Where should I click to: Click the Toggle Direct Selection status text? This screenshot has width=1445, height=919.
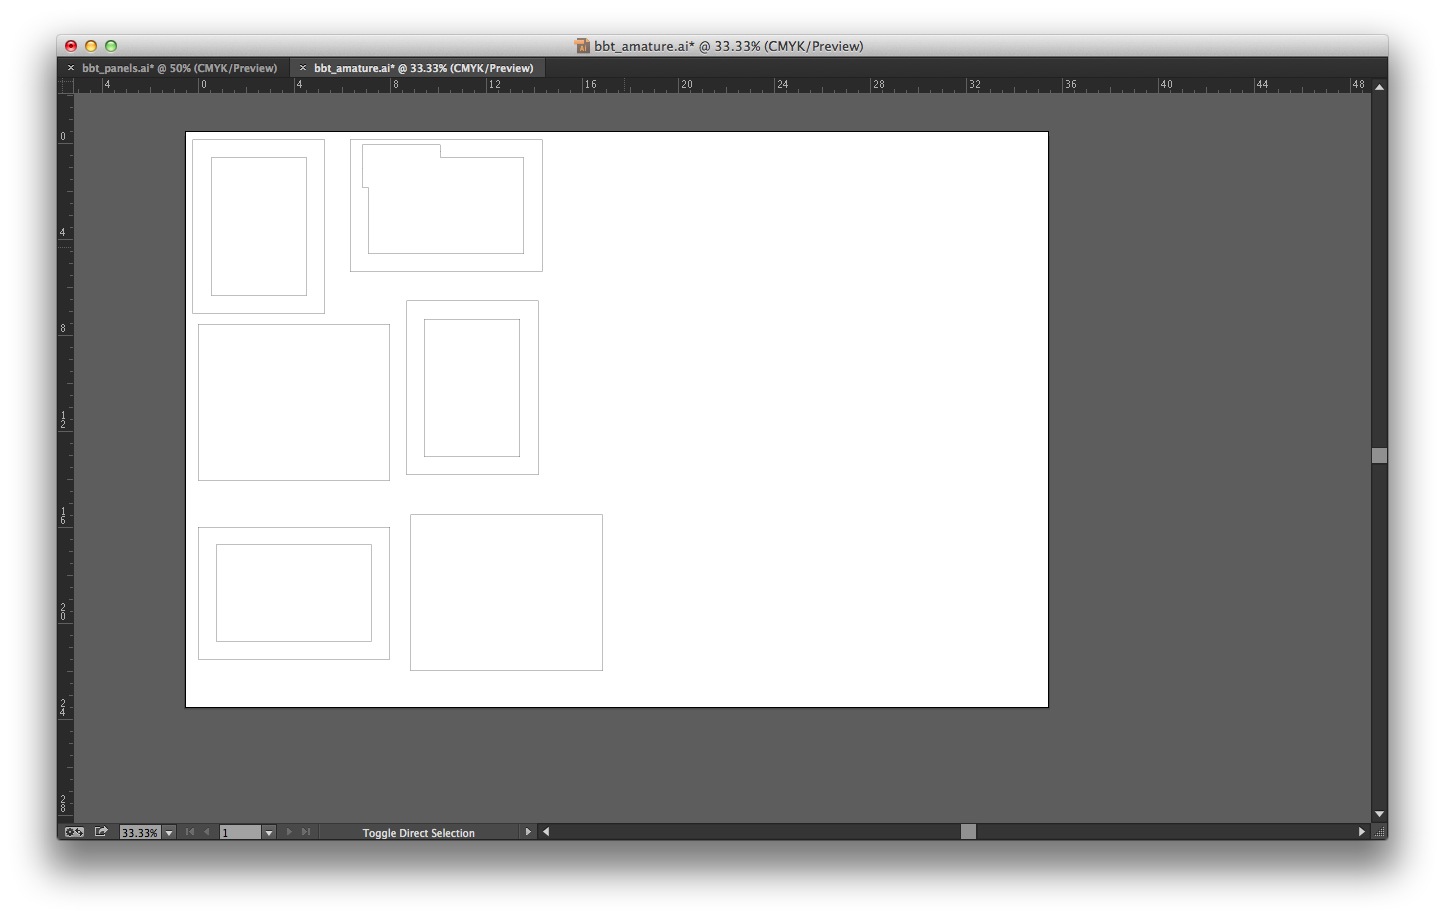pos(418,833)
